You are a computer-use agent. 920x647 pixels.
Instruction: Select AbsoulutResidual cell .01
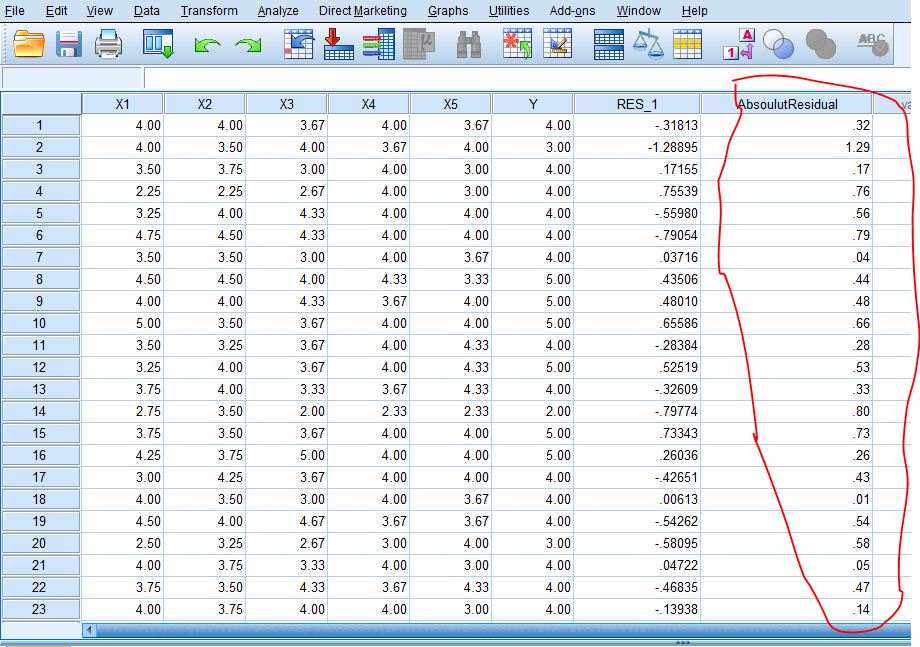[x=787, y=499]
